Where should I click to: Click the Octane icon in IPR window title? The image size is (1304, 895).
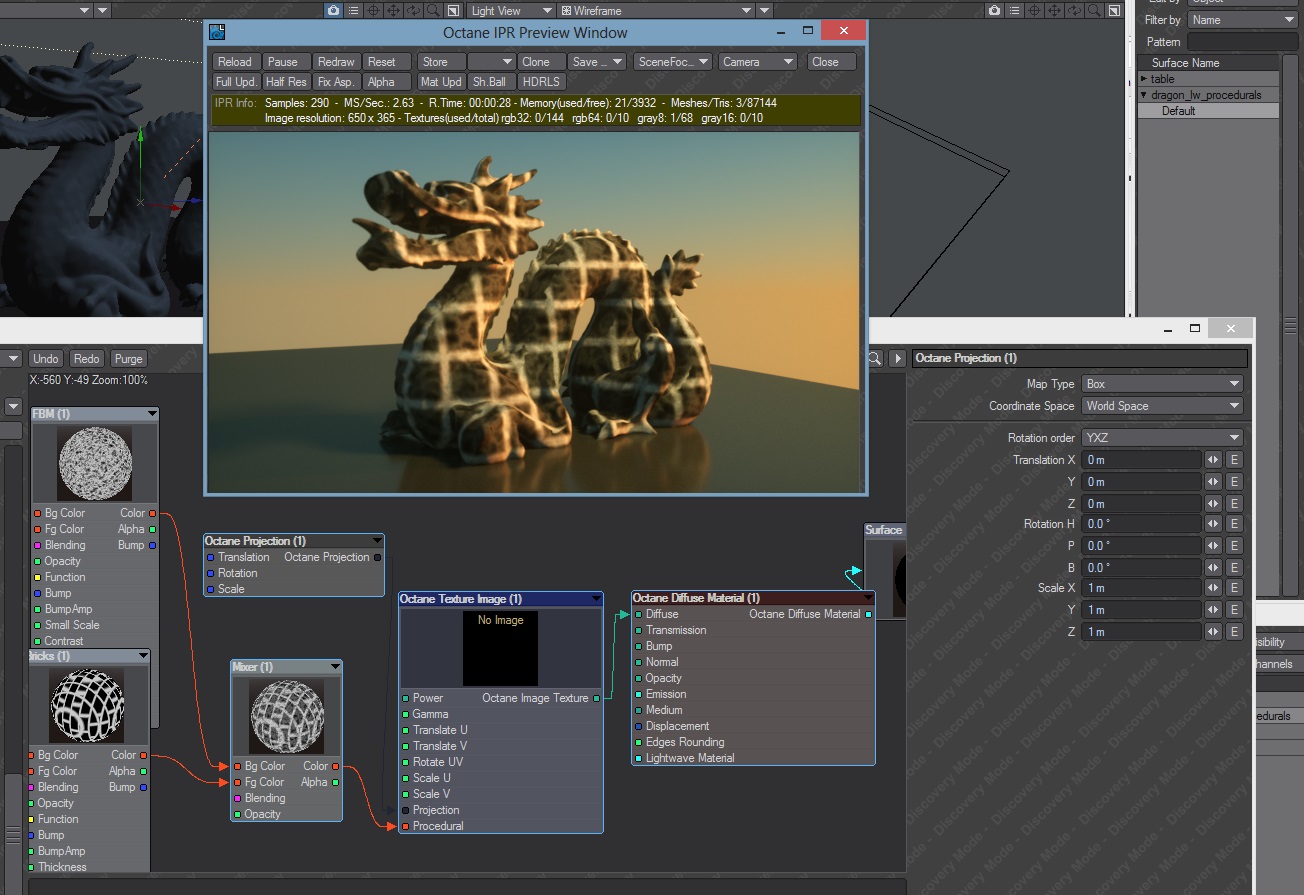(x=217, y=32)
